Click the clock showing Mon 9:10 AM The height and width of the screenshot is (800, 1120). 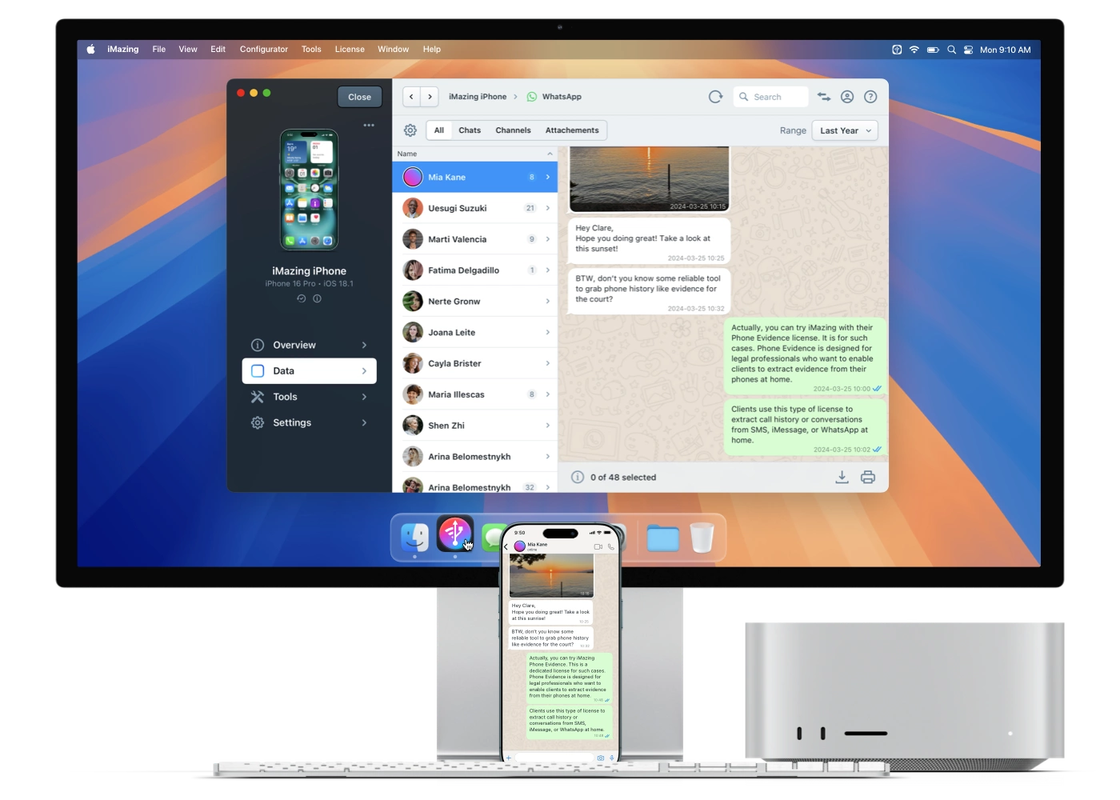tap(1005, 49)
